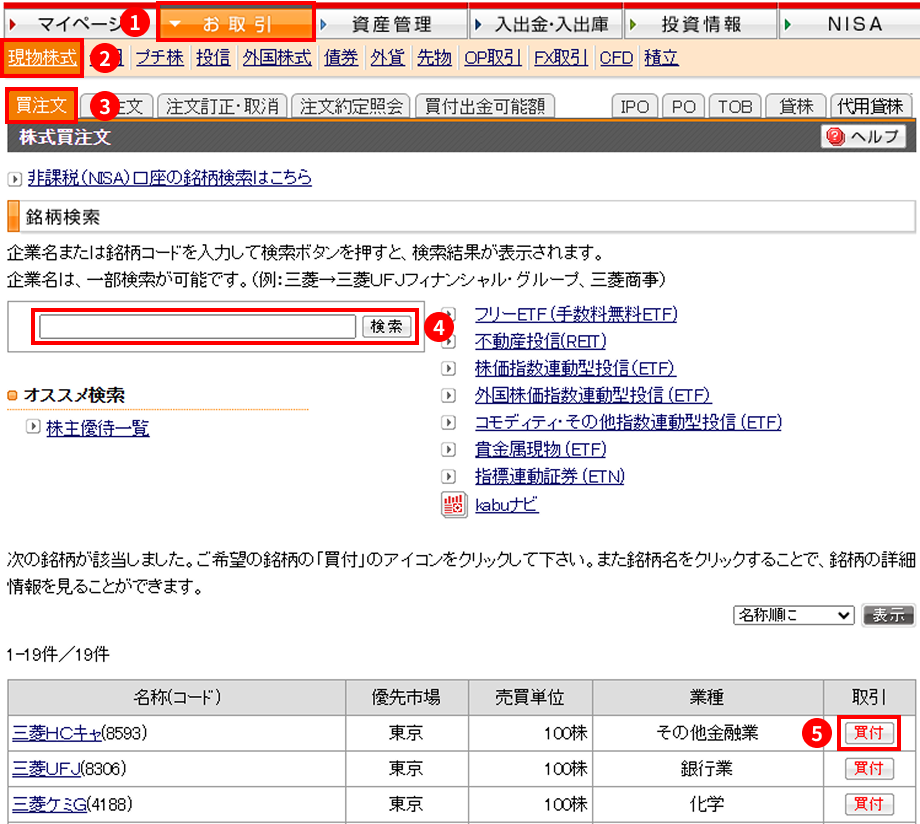Click arrow icon before 非課税(NISA)口座 link

(x=13, y=179)
